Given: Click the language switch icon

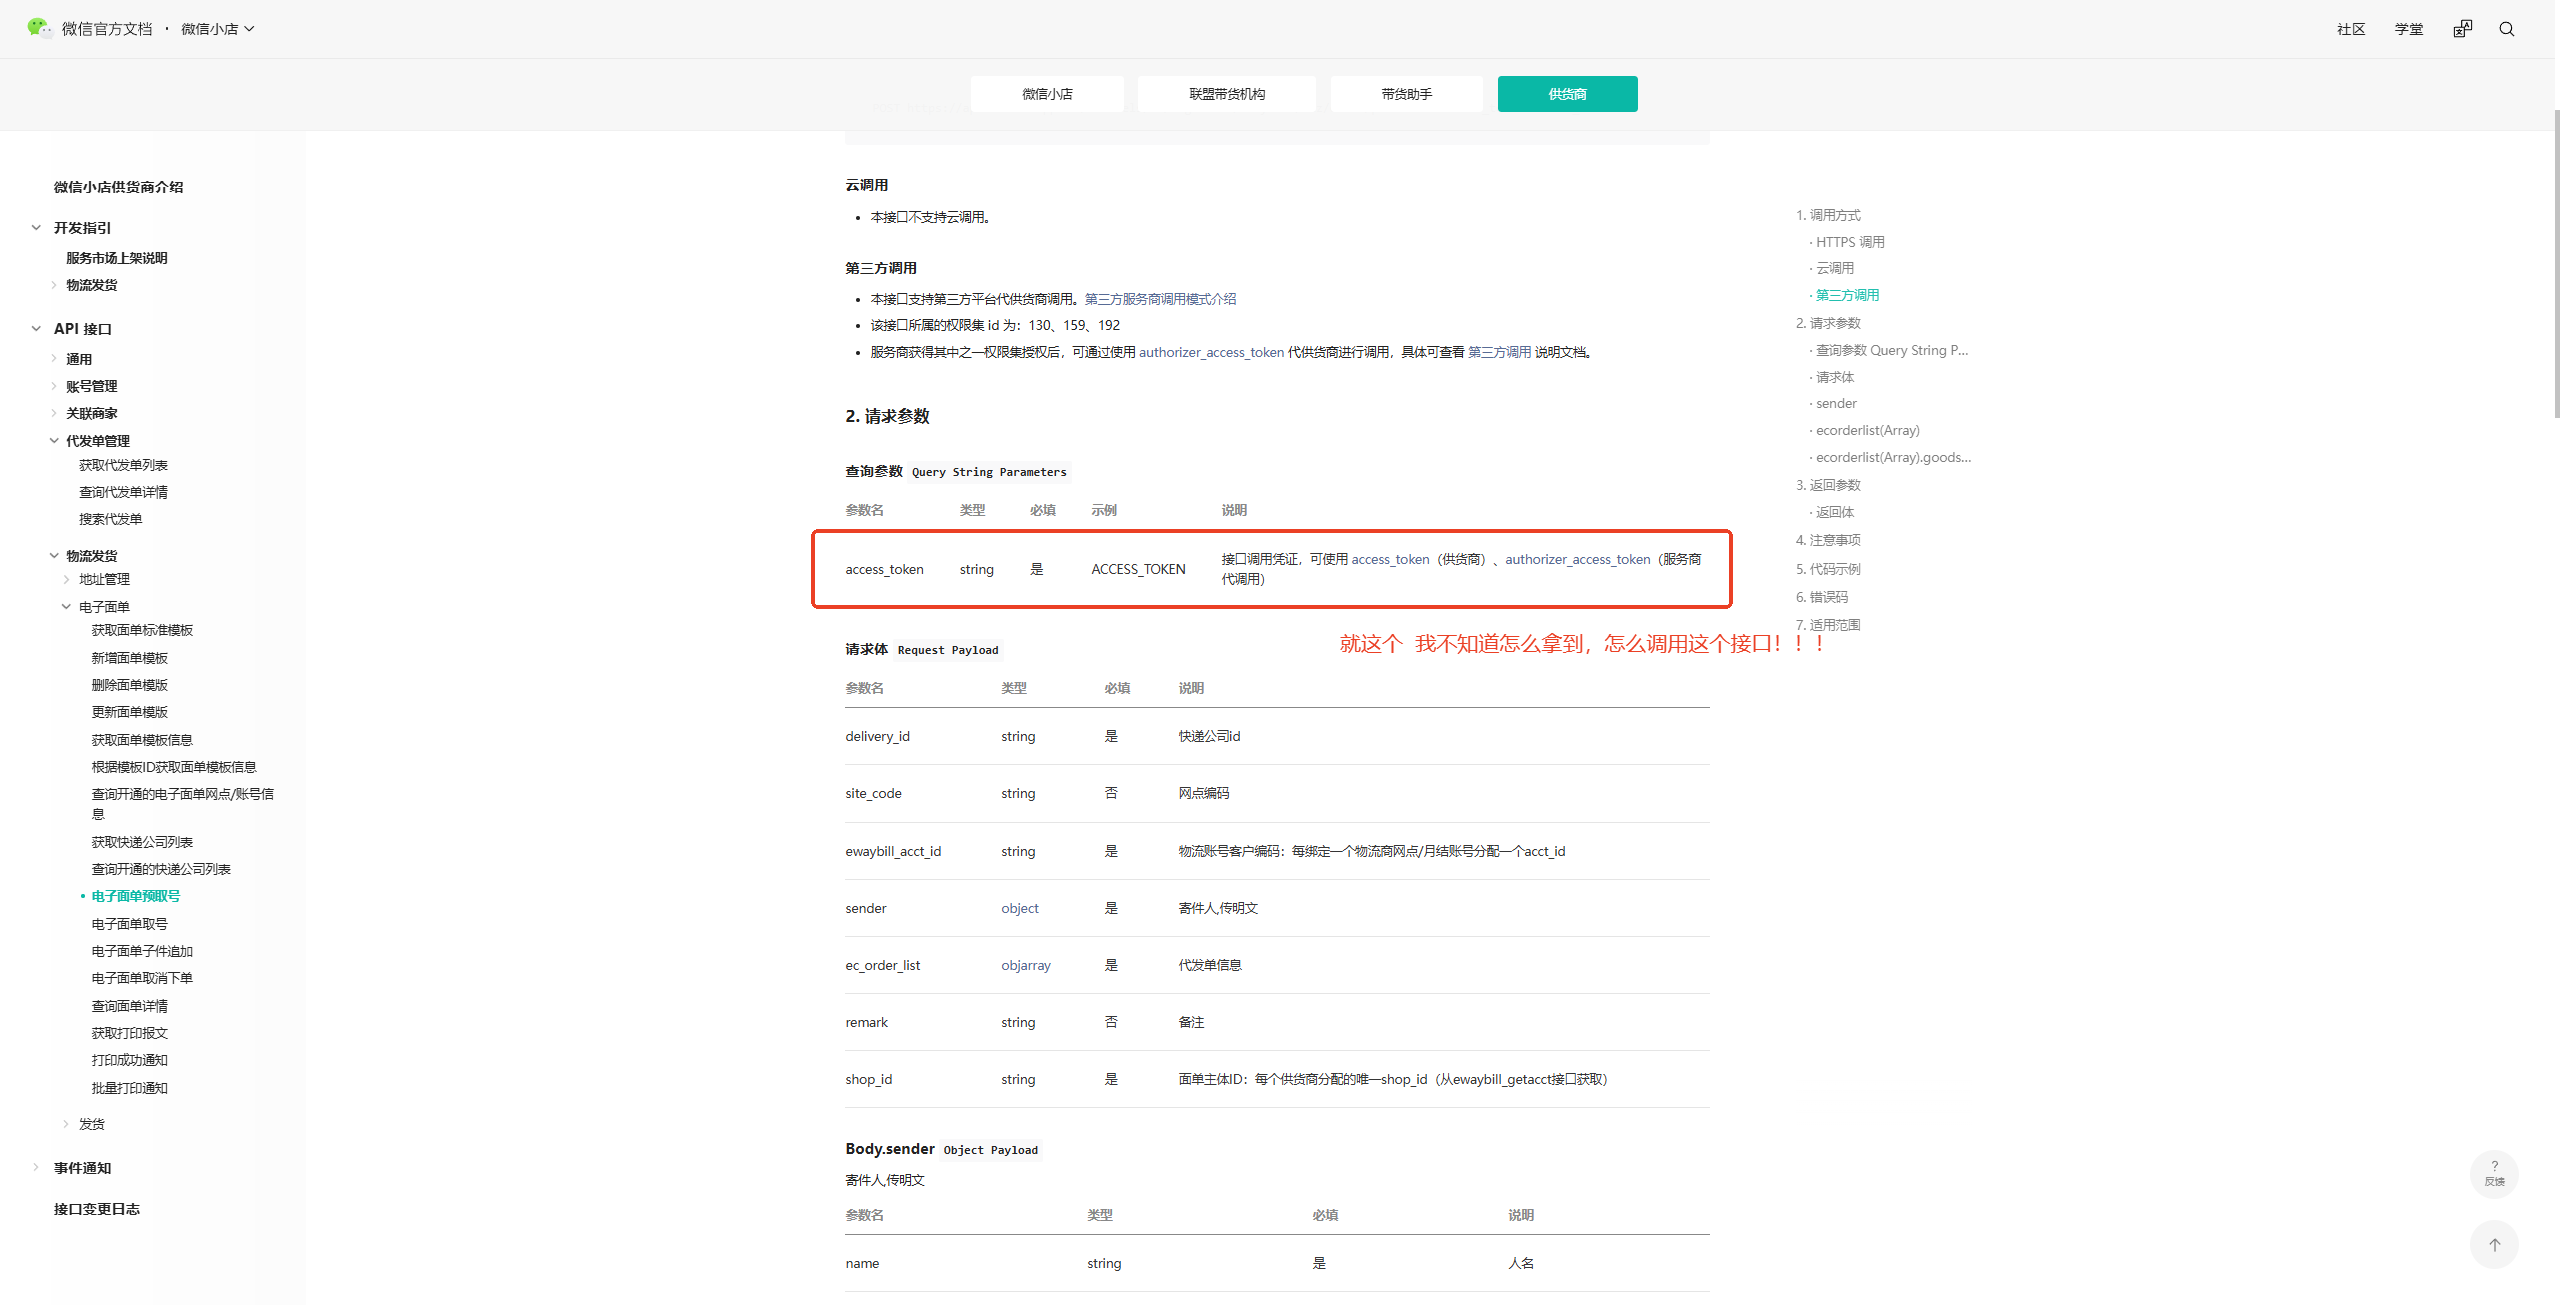Looking at the screenshot, I should [x=2462, y=29].
